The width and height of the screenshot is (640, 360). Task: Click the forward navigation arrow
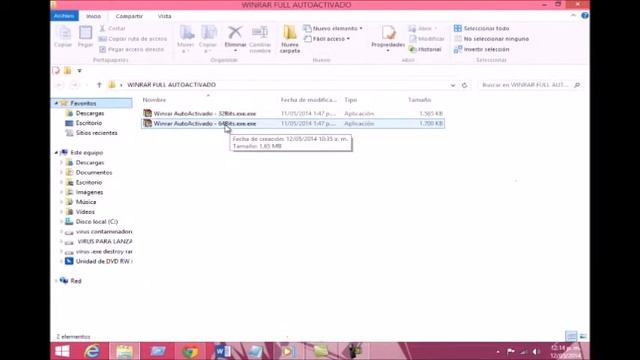(74, 85)
